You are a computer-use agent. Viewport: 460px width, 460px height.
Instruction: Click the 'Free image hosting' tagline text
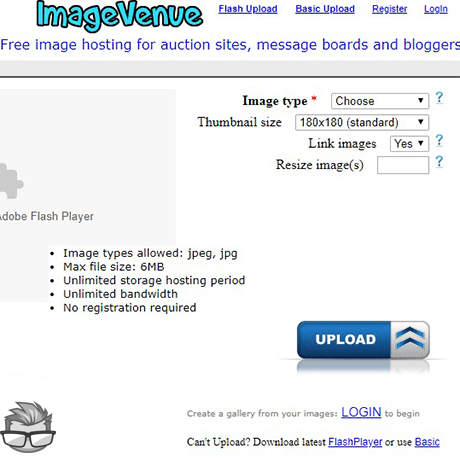pos(230,45)
